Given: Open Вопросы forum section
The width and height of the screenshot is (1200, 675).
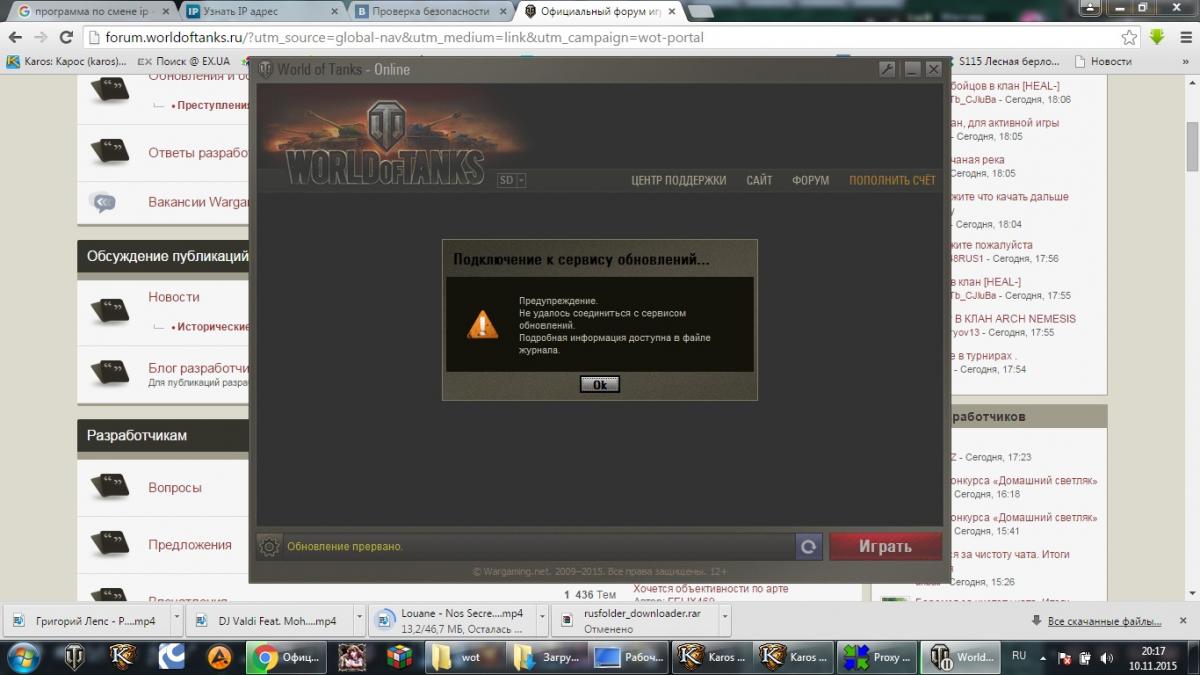Looking at the screenshot, I should point(175,488).
